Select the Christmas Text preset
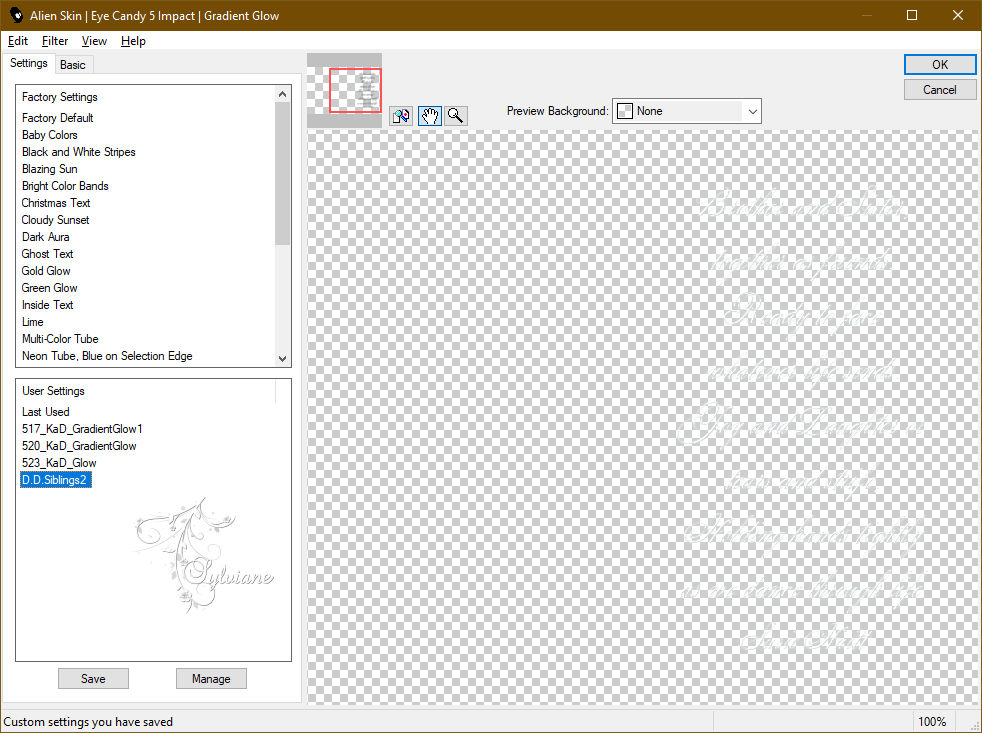This screenshot has width=982, height=733. click(x=56, y=202)
